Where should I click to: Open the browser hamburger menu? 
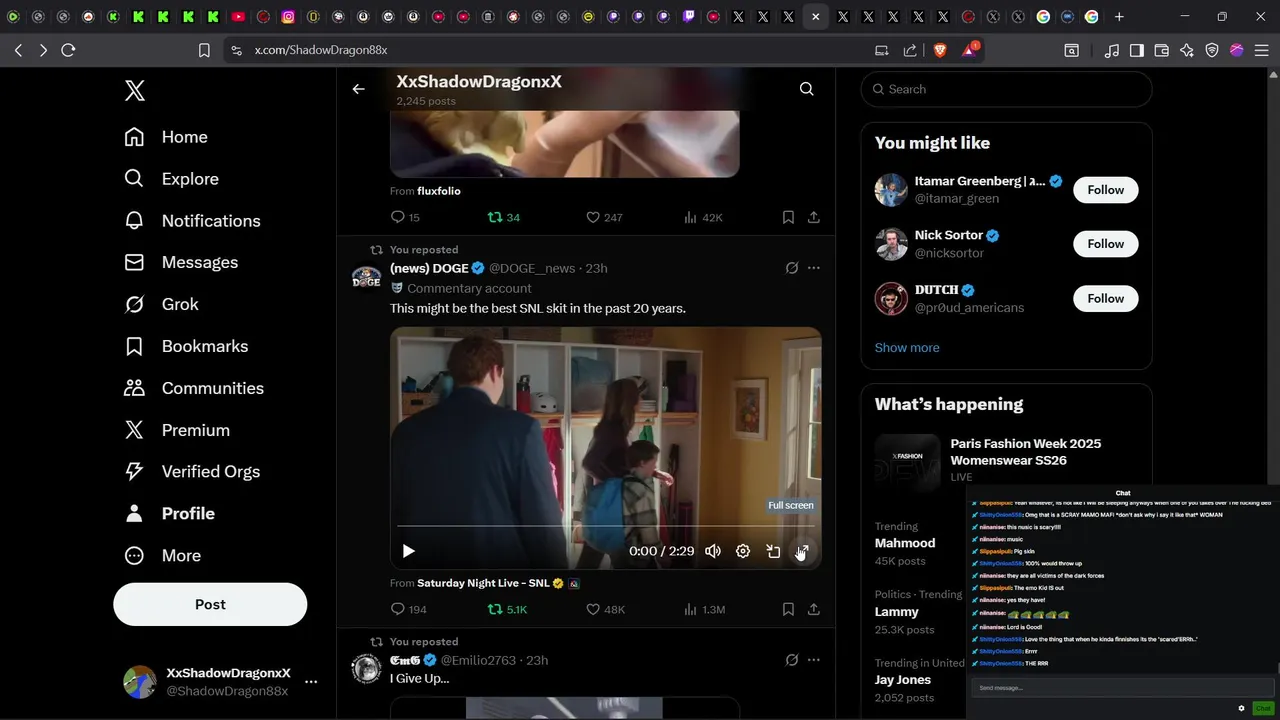coord(1261,50)
